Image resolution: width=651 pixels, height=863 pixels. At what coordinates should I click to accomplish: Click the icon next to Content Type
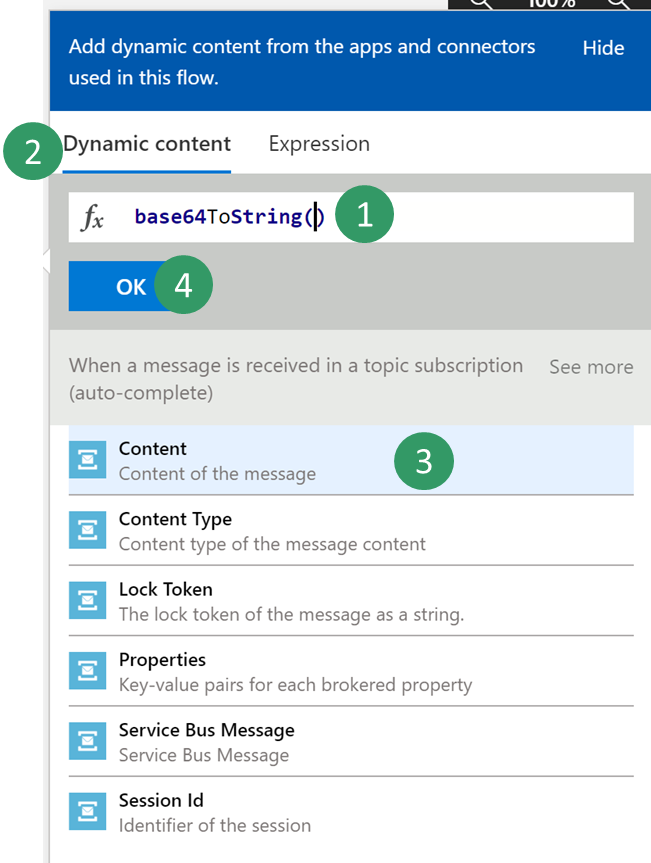pyautogui.click(x=88, y=530)
